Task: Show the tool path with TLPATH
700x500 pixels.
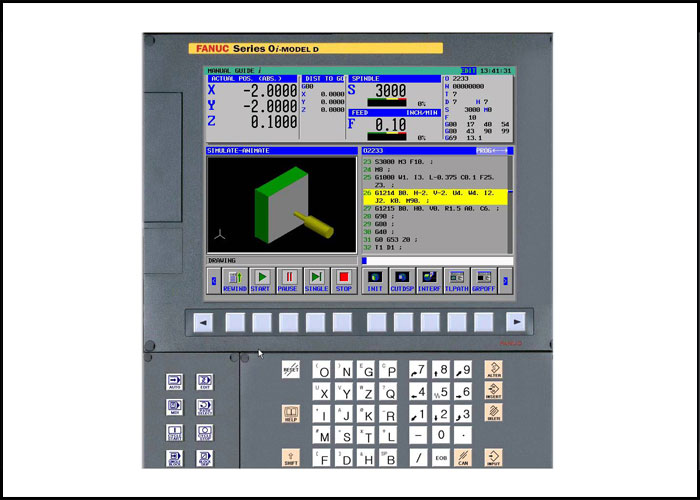Action: point(457,281)
